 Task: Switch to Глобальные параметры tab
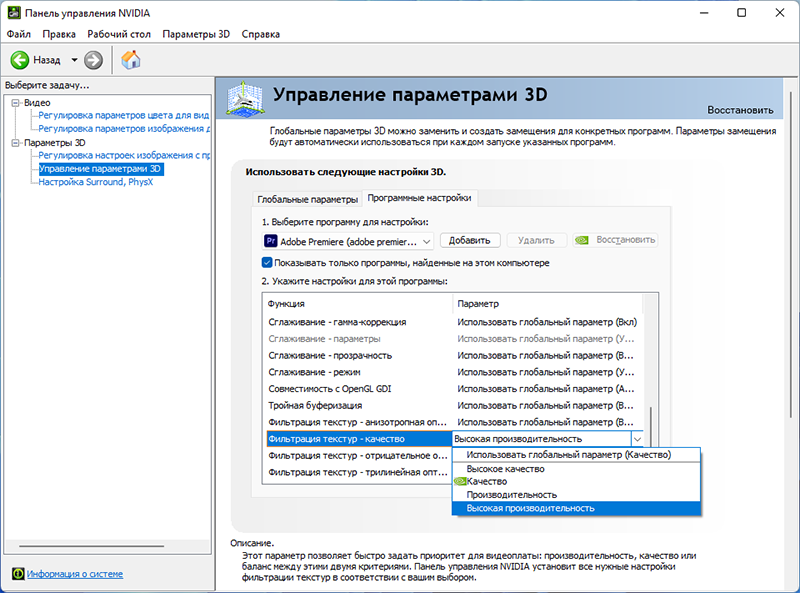(307, 199)
